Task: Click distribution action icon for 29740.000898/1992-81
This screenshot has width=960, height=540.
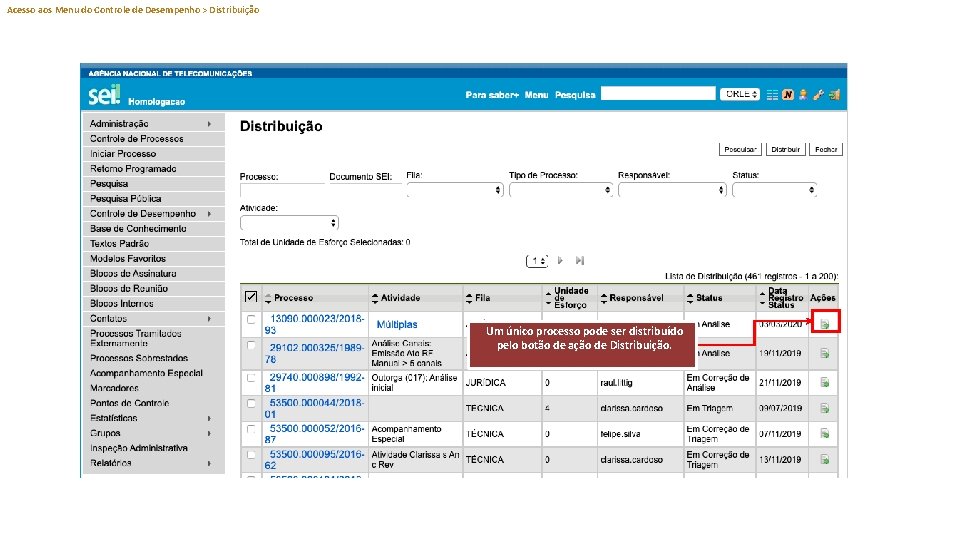Action: point(825,383)
